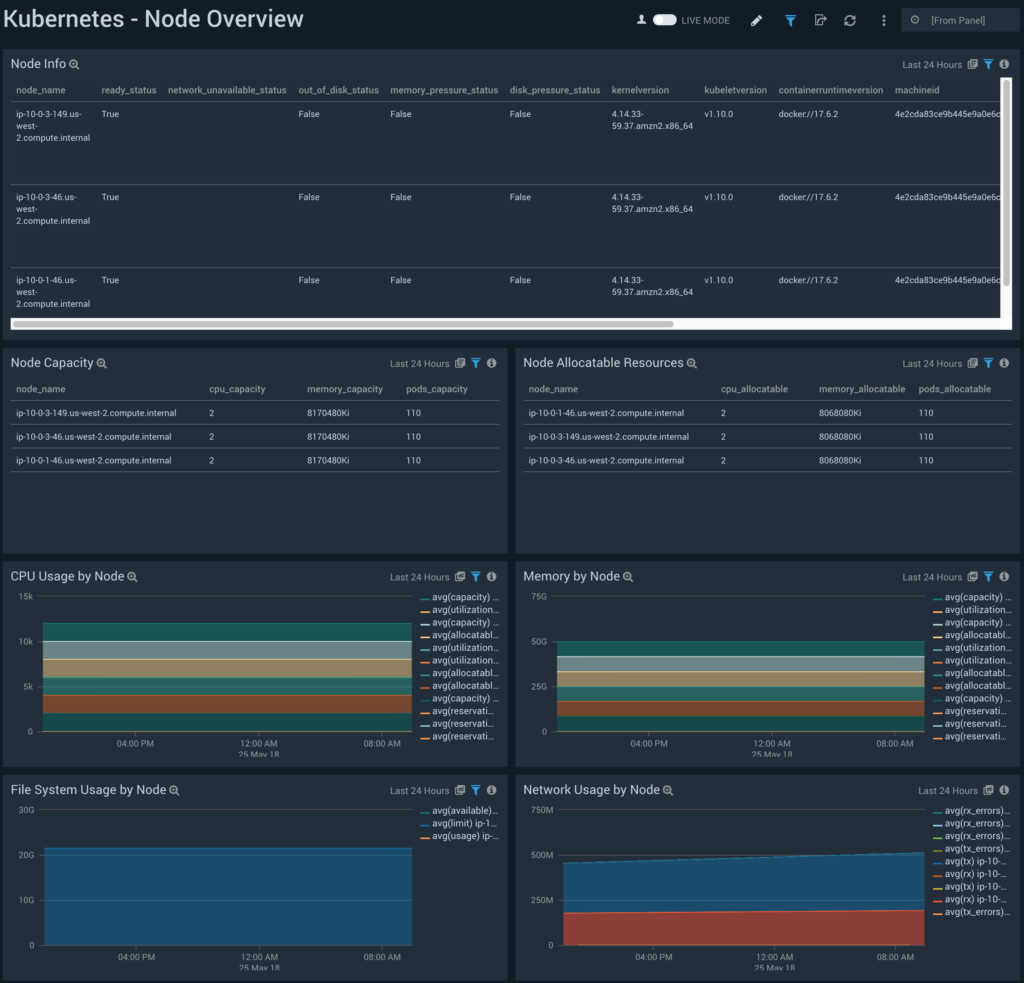
Task: Click the CPU Usage by Node magnifier
Action: [133, 577]
